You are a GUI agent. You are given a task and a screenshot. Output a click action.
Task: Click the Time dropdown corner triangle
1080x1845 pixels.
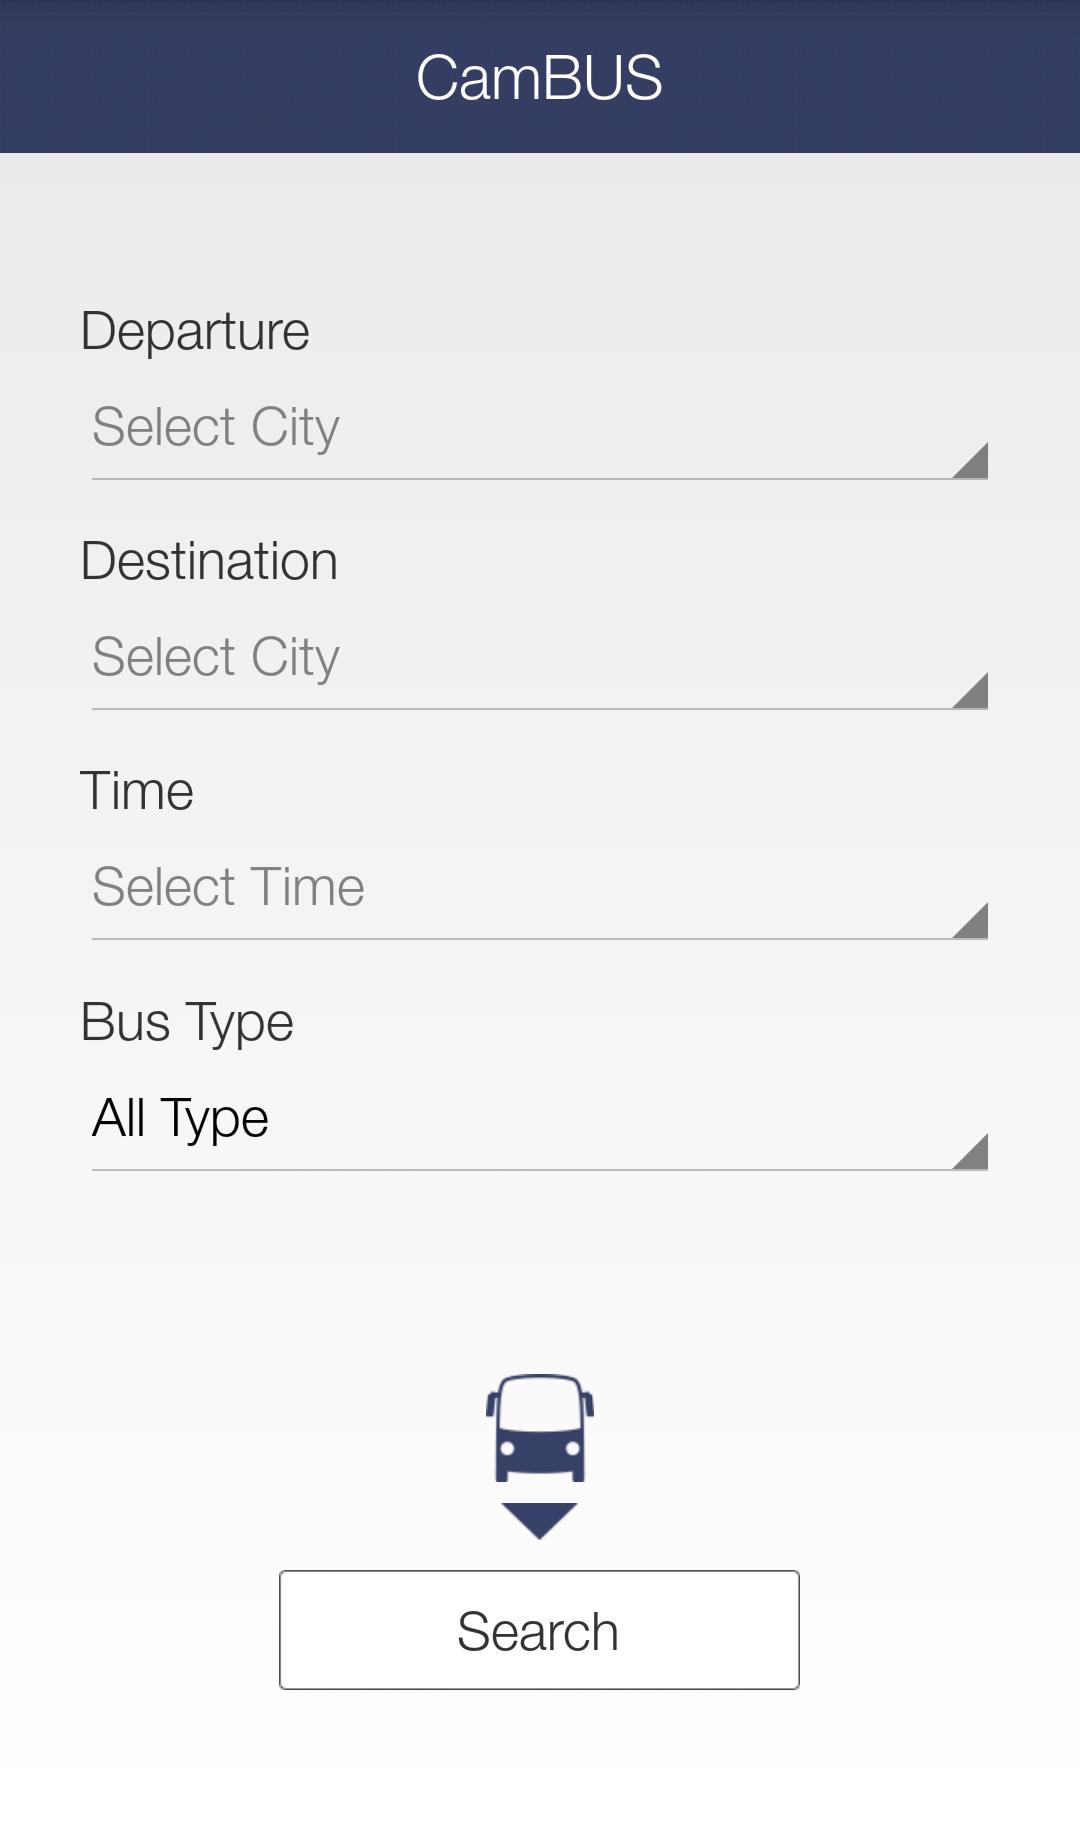(x=974, y=924)
